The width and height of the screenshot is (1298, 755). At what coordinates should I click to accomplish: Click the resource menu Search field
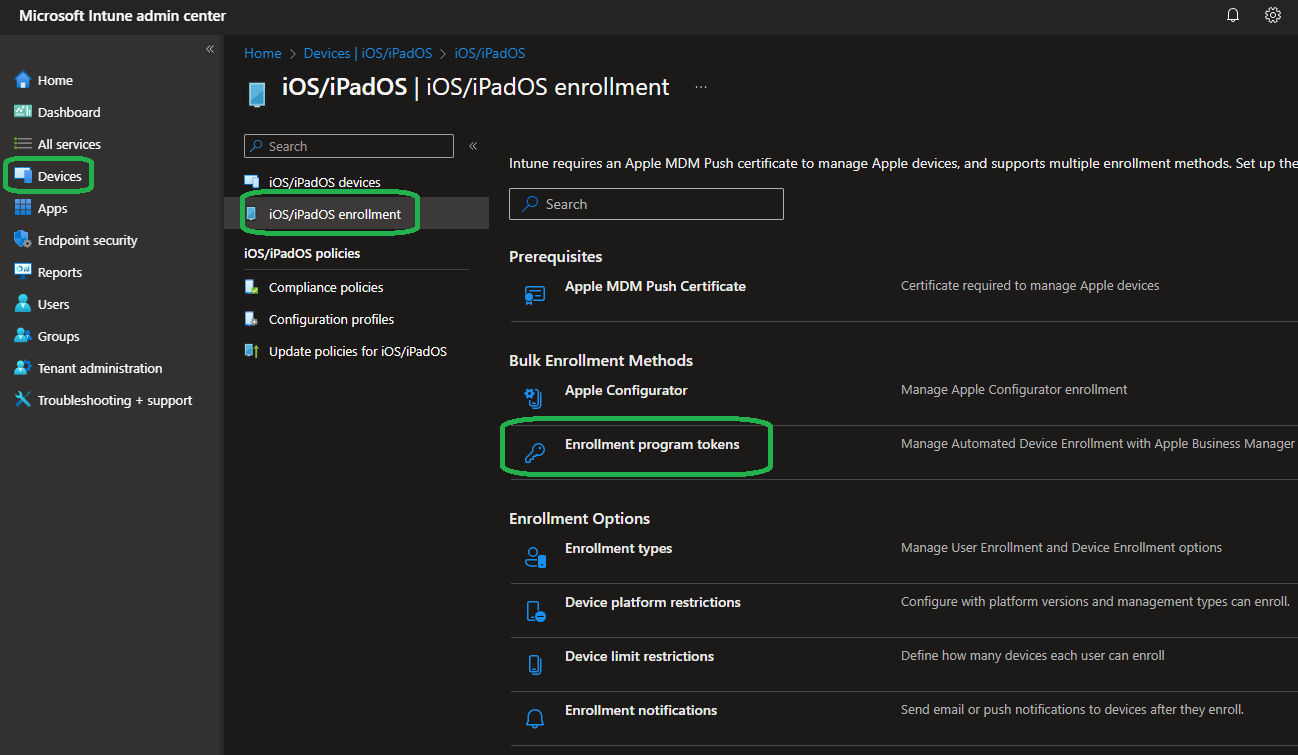(x=349, y=146)
